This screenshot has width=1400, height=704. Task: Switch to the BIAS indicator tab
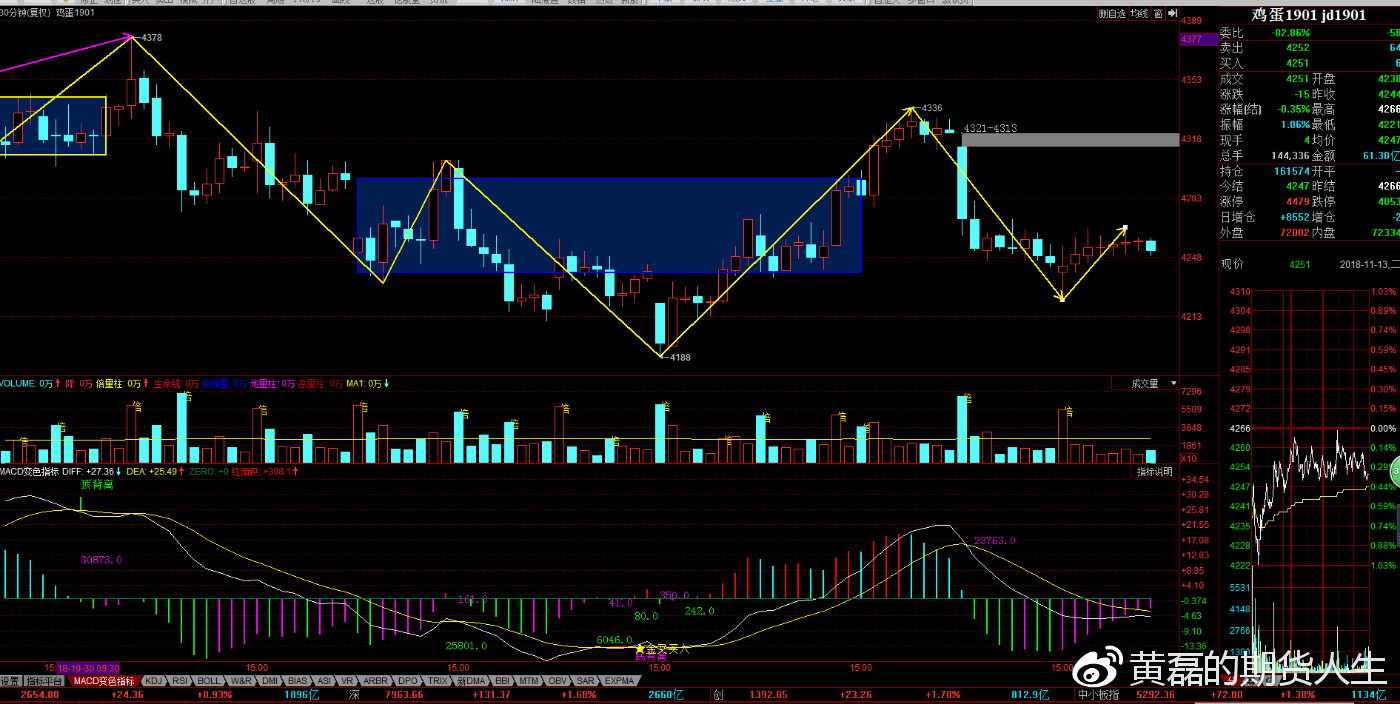coord(298,681)
